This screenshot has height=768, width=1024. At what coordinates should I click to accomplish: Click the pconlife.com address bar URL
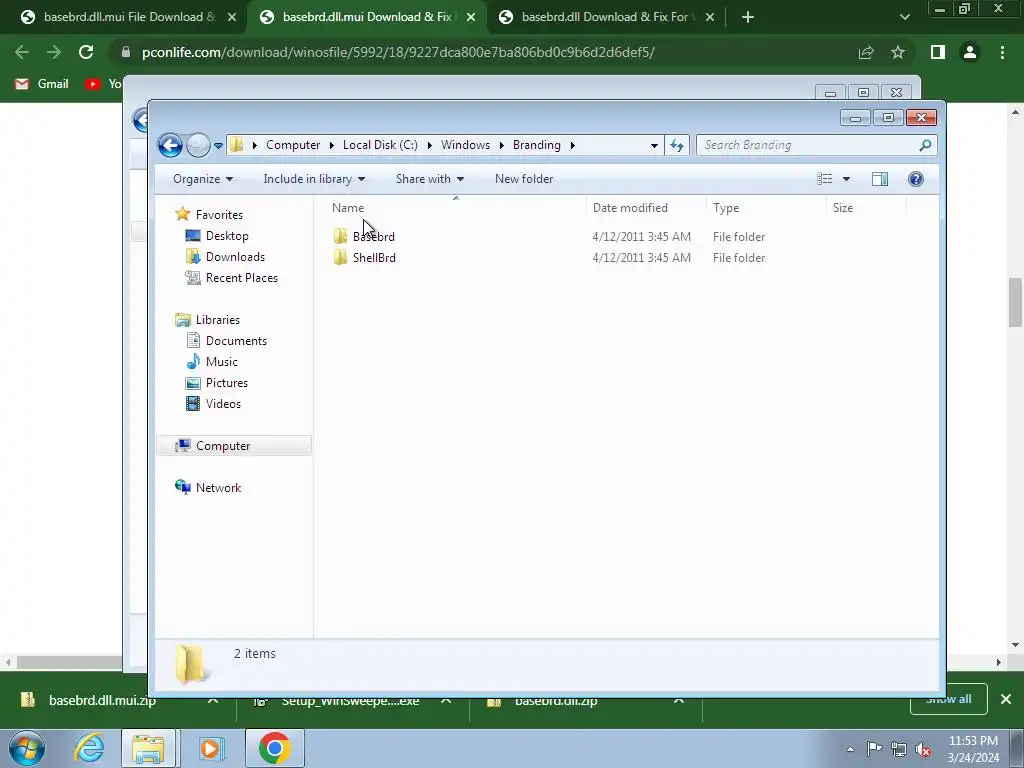(x=398, y=52)
